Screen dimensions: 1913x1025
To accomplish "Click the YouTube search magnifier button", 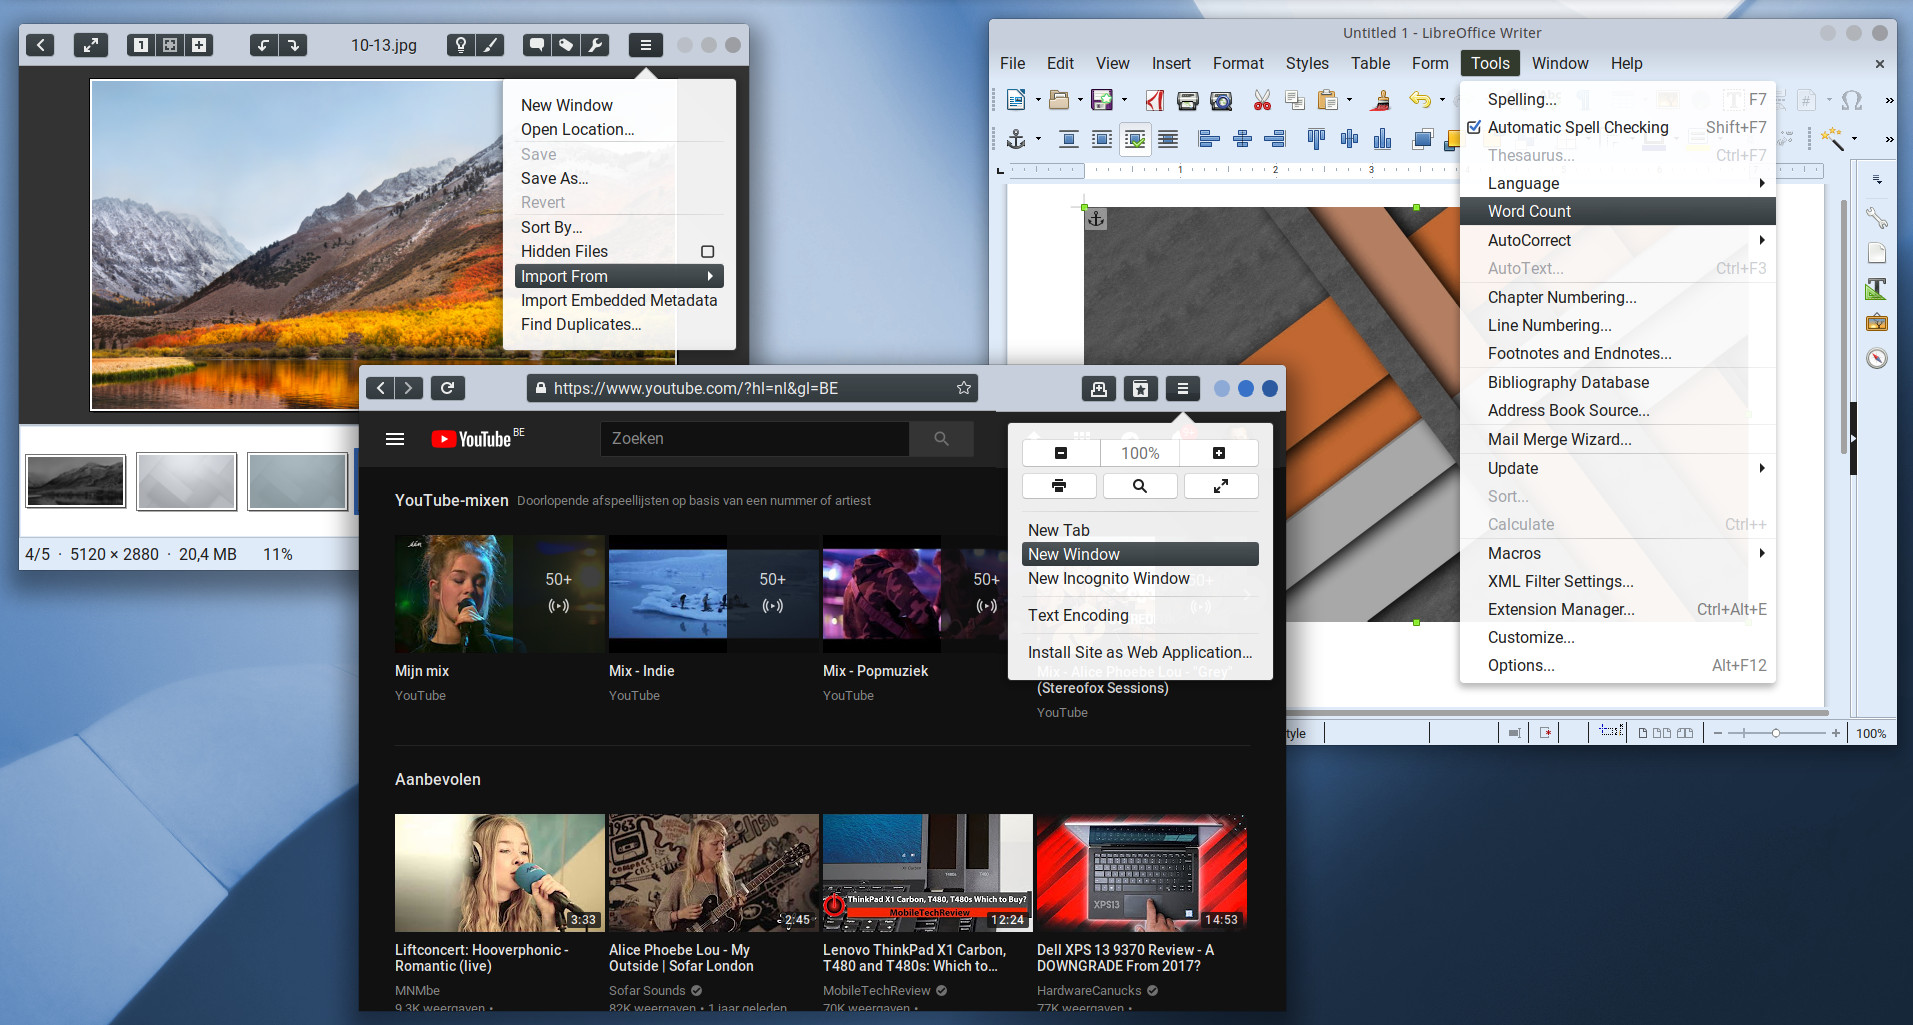I will tap(941, 439).
